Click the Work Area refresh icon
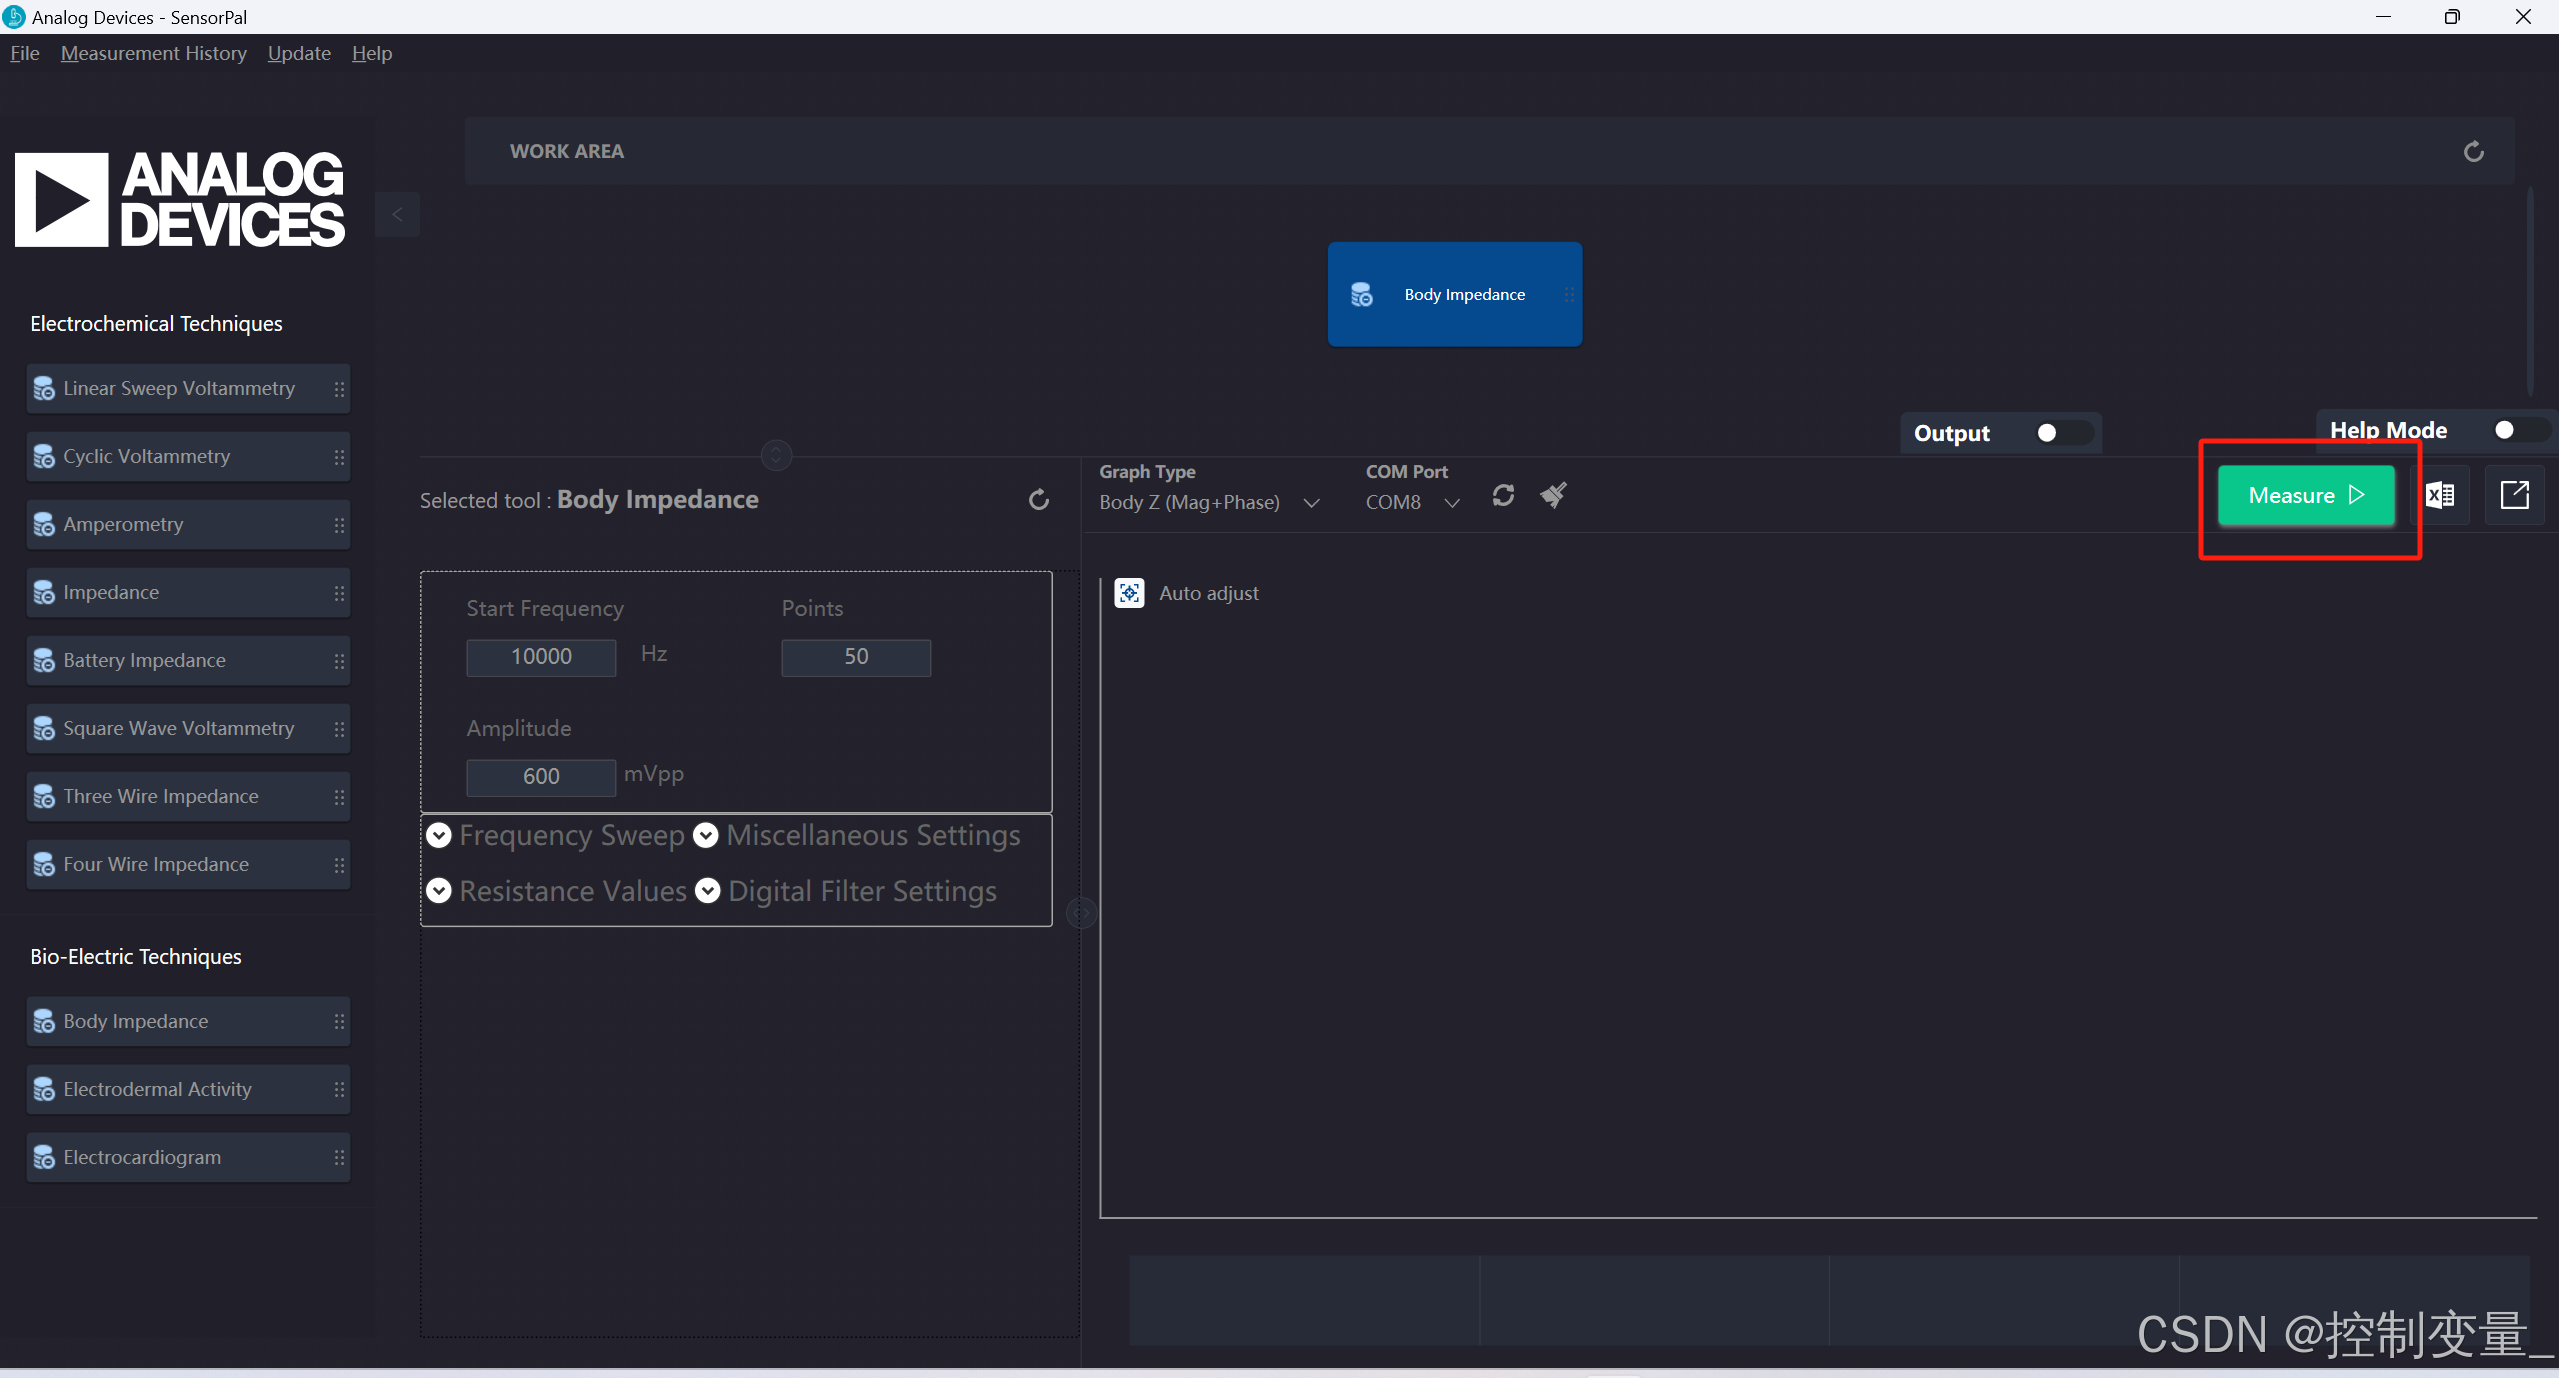The height and width of the screenshot is (1378, 2559). tap(2473, 151)
